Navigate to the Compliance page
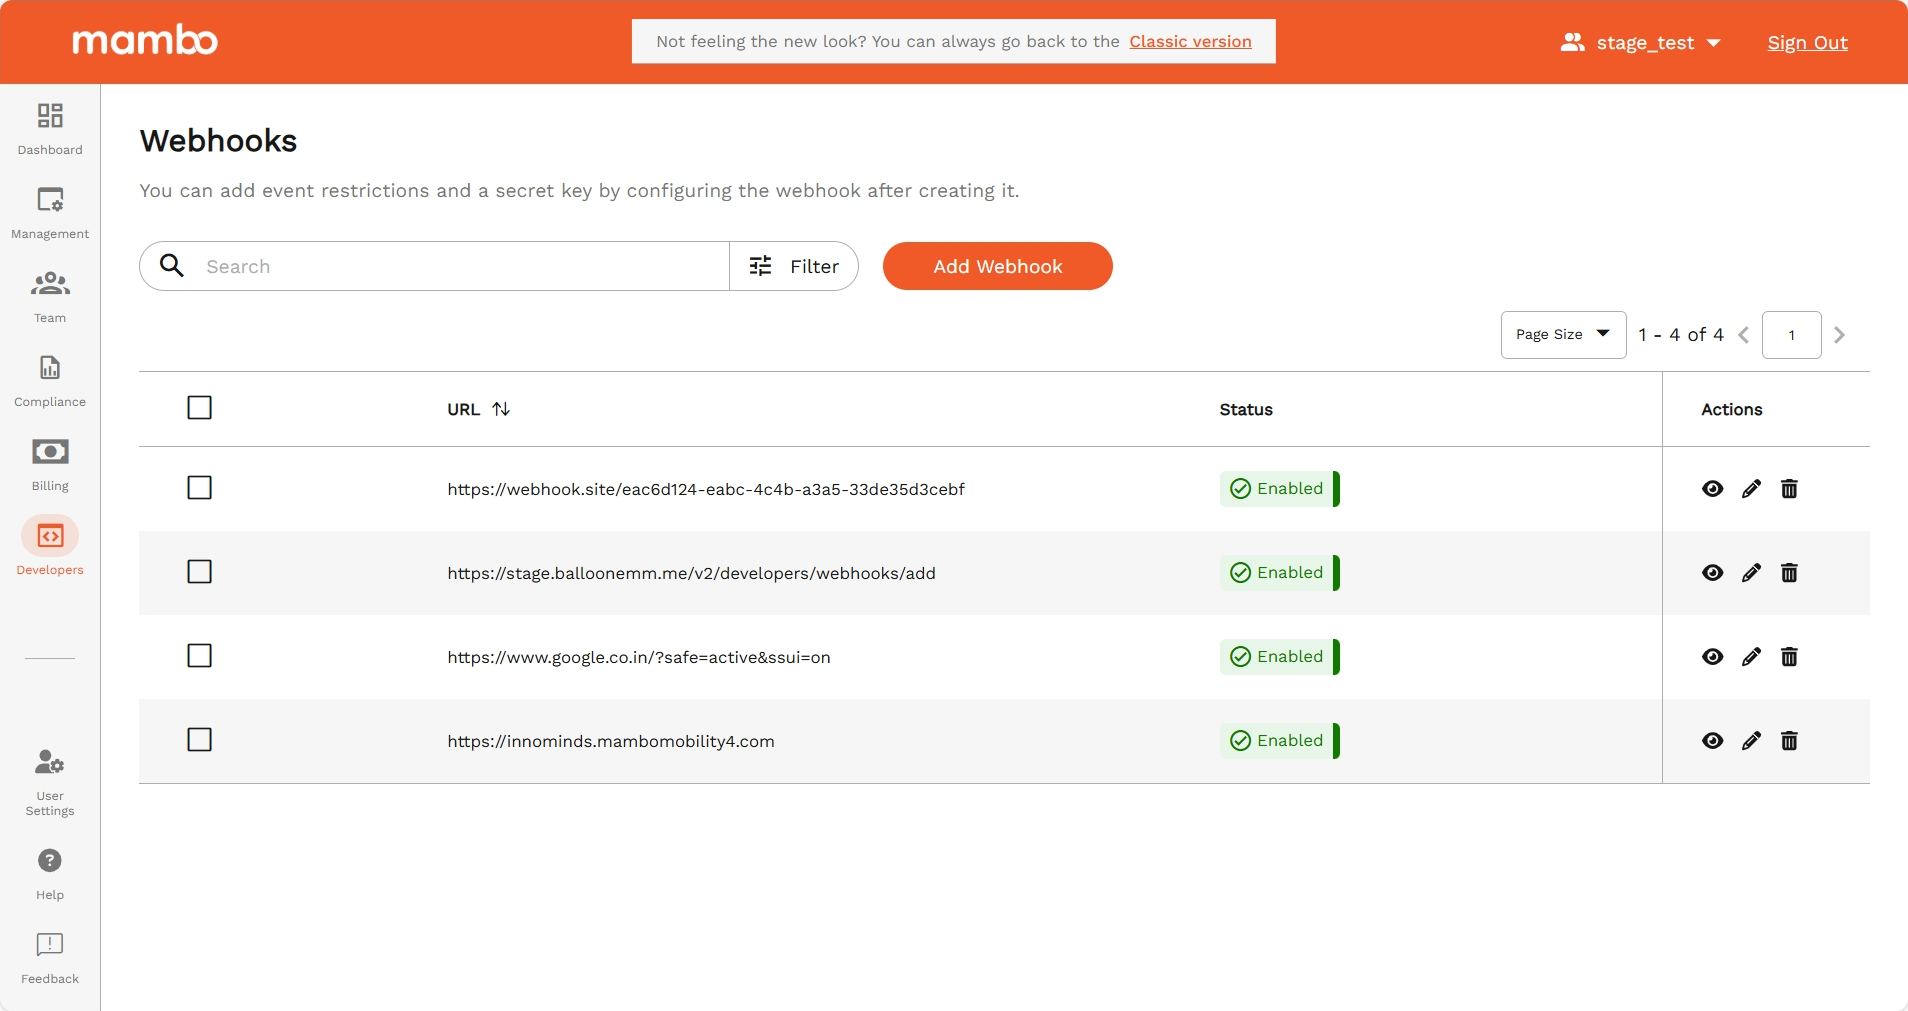 [49, 380]
